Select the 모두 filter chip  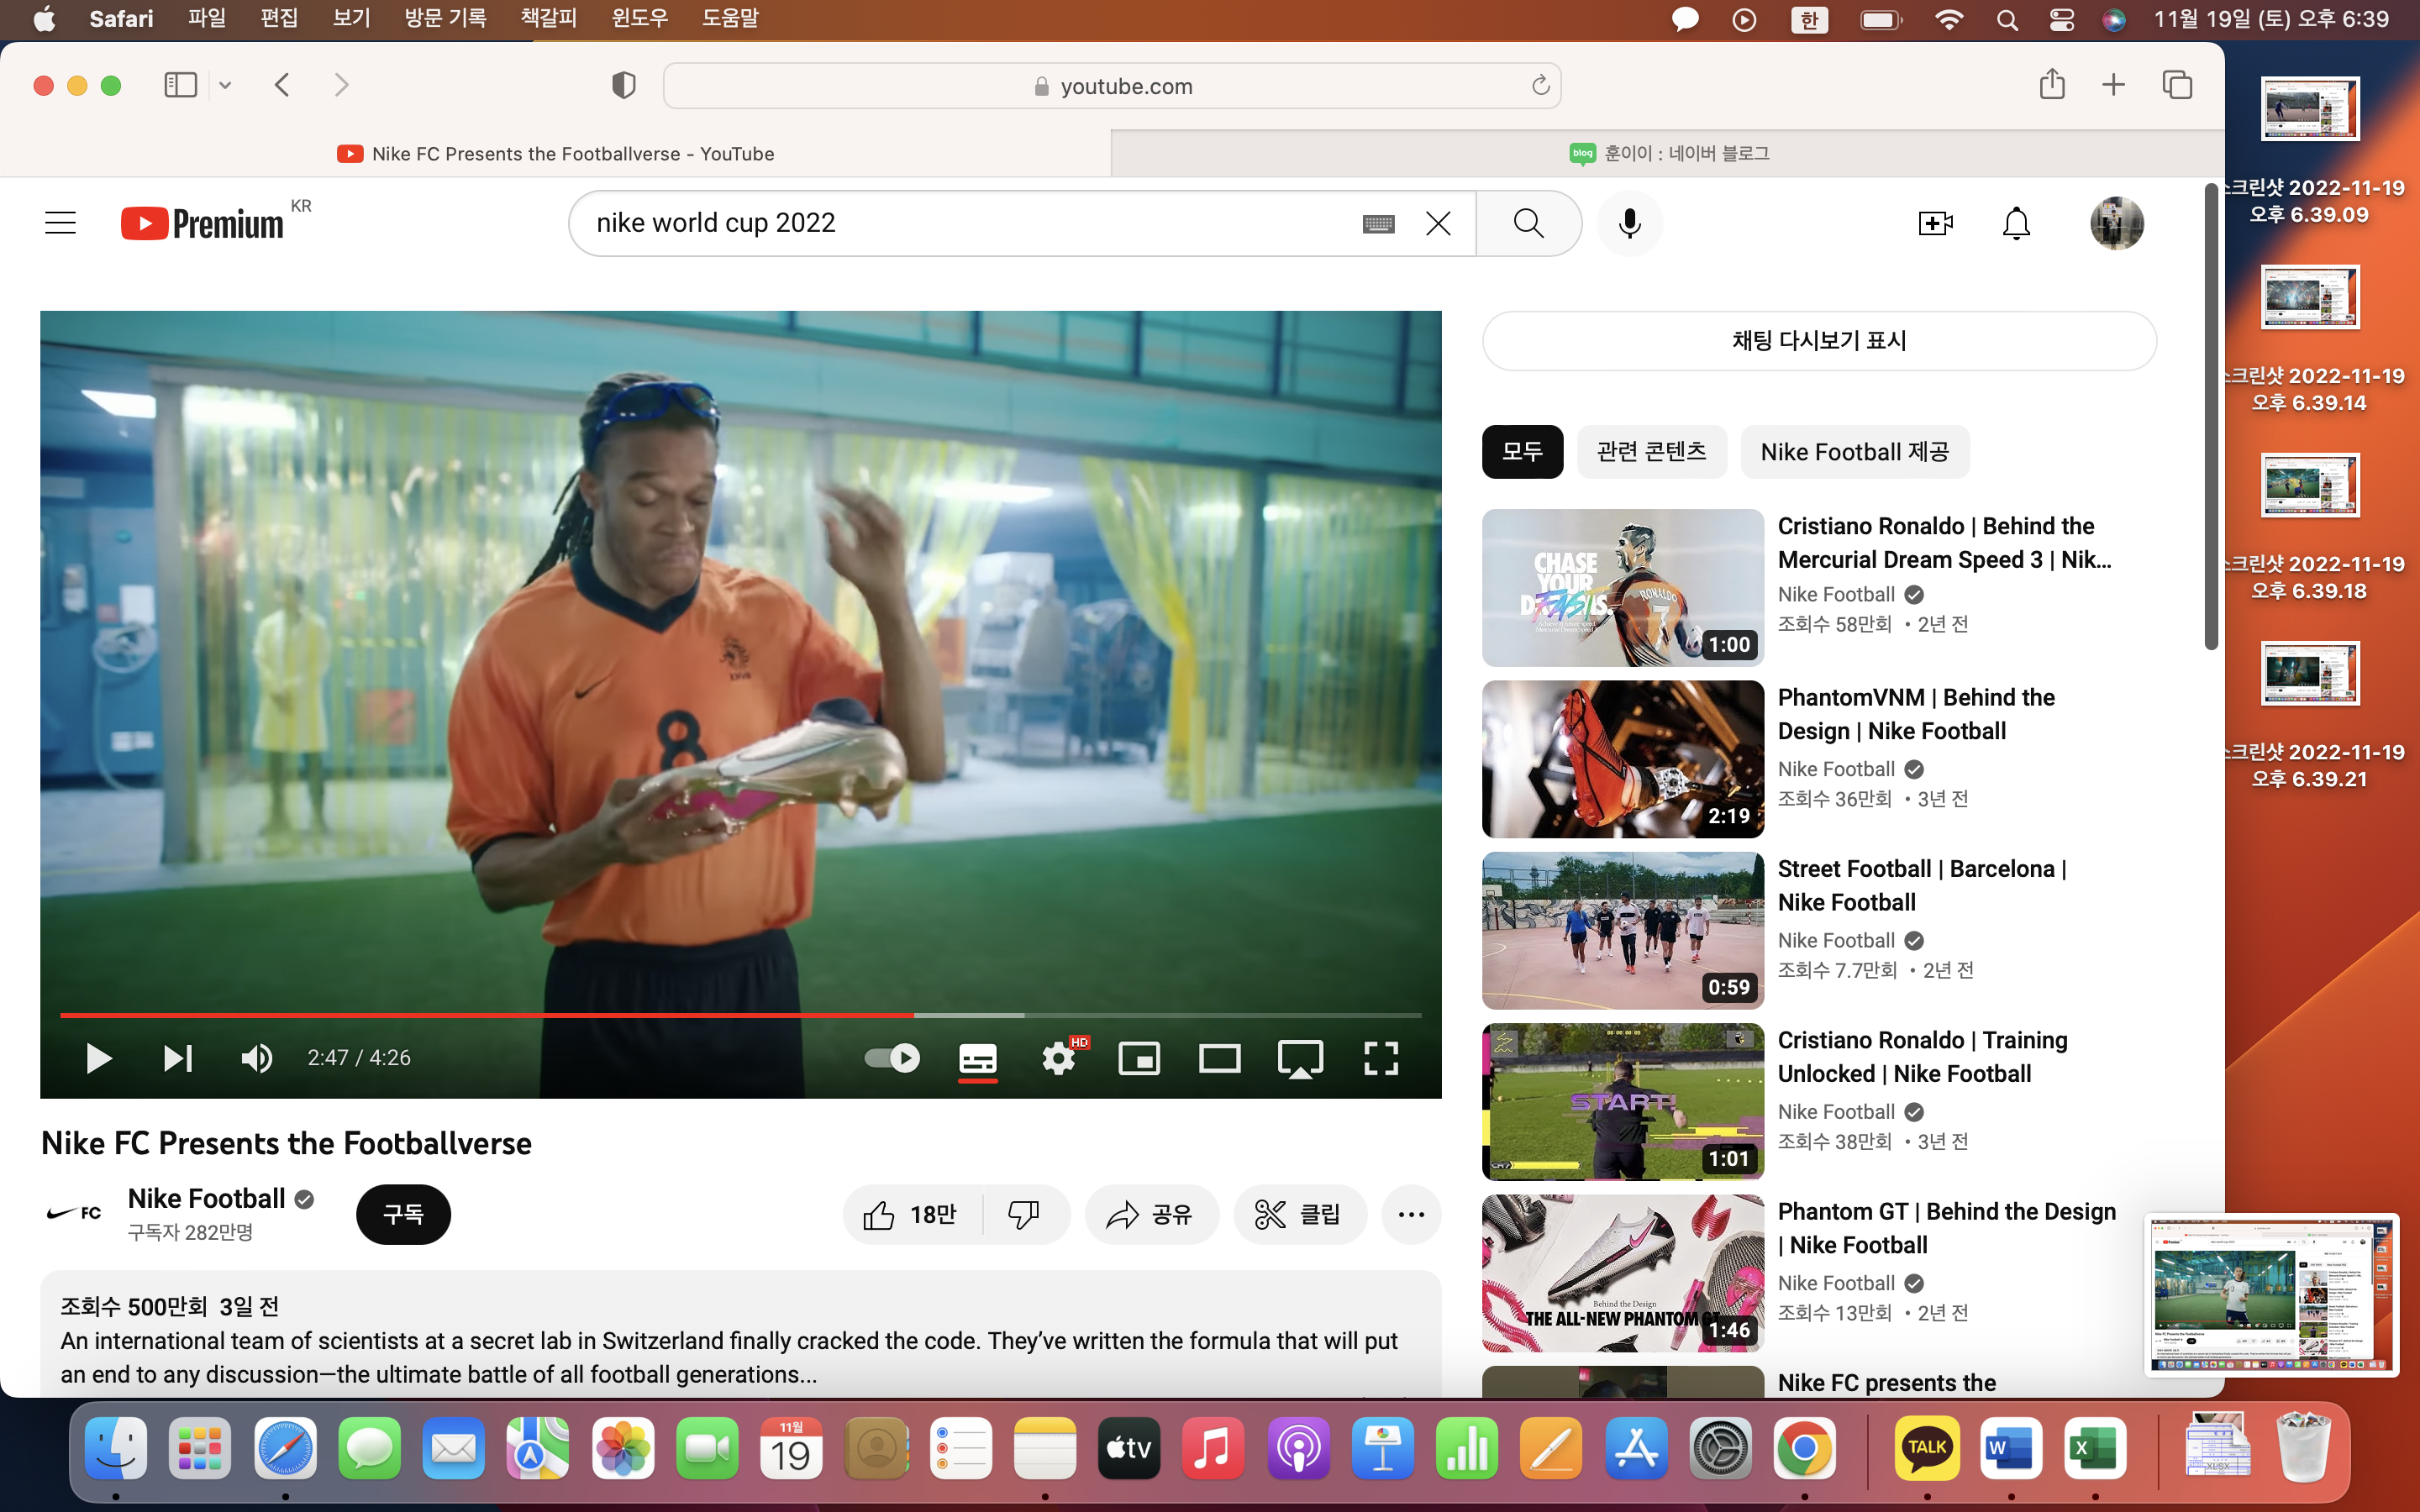(1522, 452)
